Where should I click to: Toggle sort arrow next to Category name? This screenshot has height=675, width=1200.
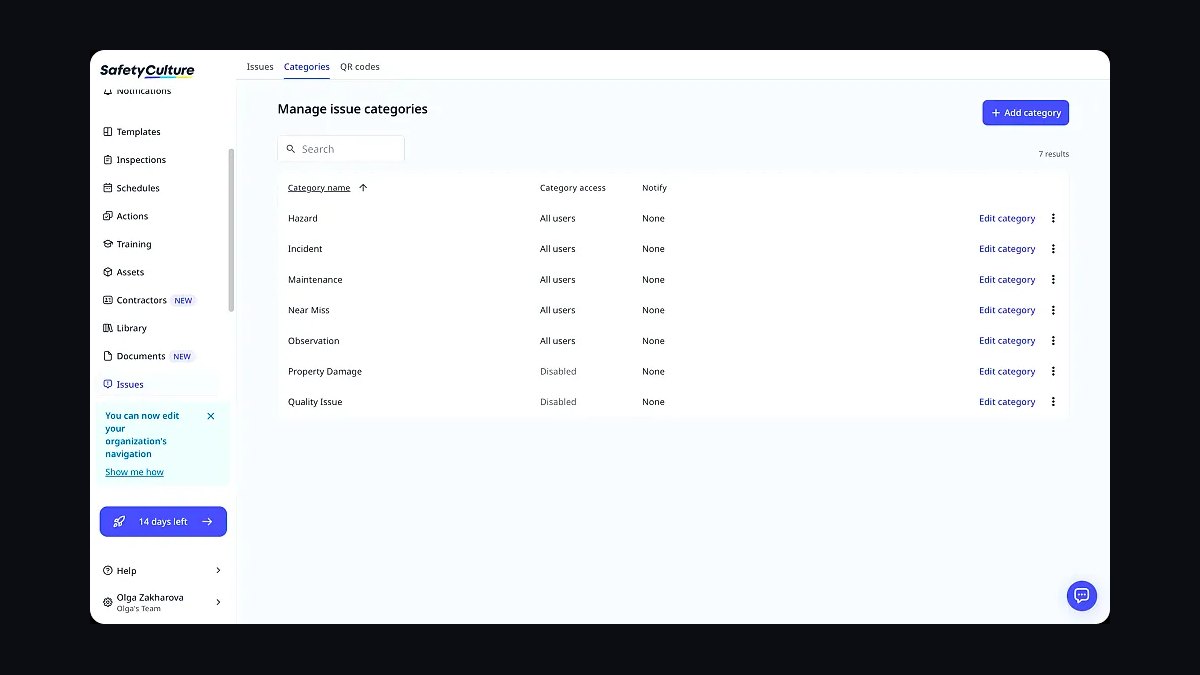[x=363, y=188]
